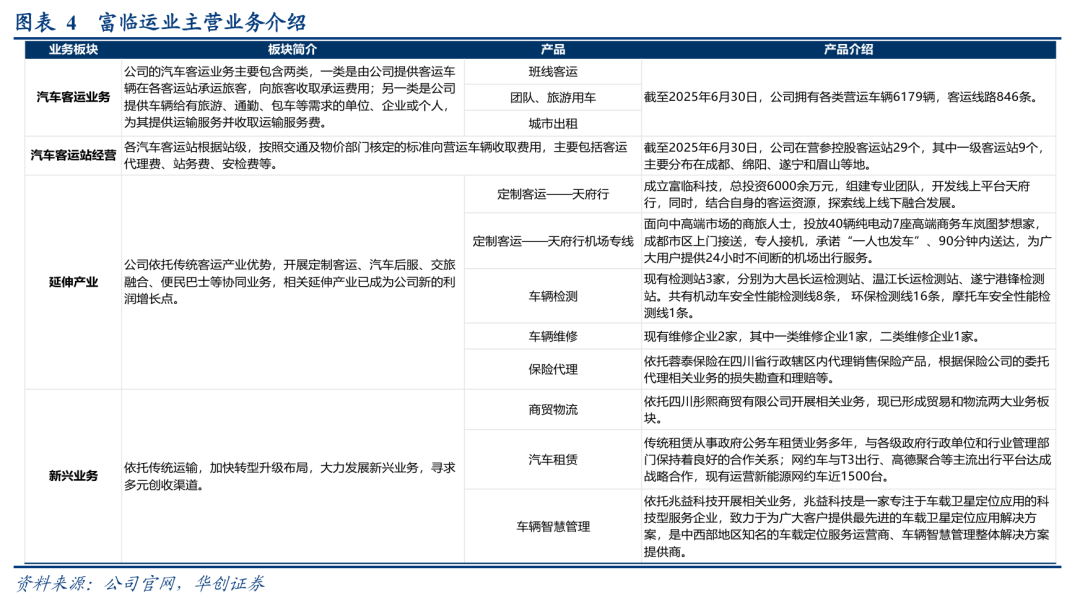Select the 汽车租赁 product cell
The image size is (1080, 601).
tap(552, 459)
